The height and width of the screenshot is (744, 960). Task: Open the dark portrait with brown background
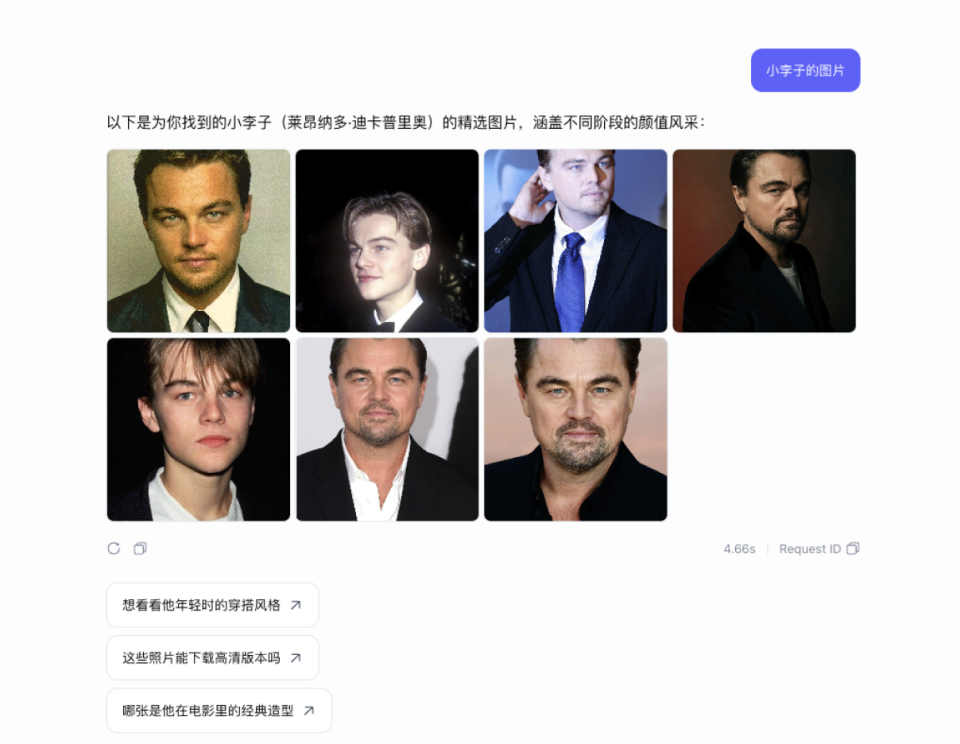(x=764, y=241)
